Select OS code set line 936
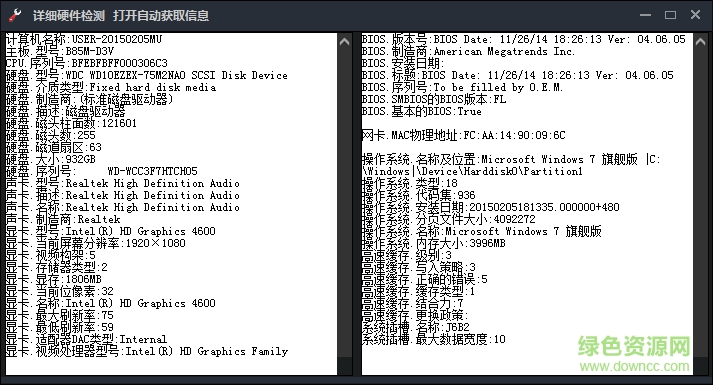The width and height of the screenshot is (713, 385). click(x=418, y=195)
